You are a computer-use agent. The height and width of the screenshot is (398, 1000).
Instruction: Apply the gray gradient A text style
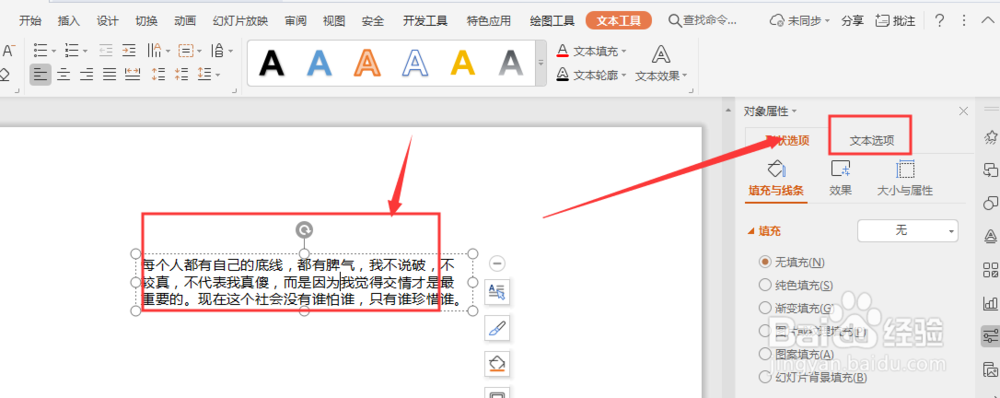pos(511,63)
